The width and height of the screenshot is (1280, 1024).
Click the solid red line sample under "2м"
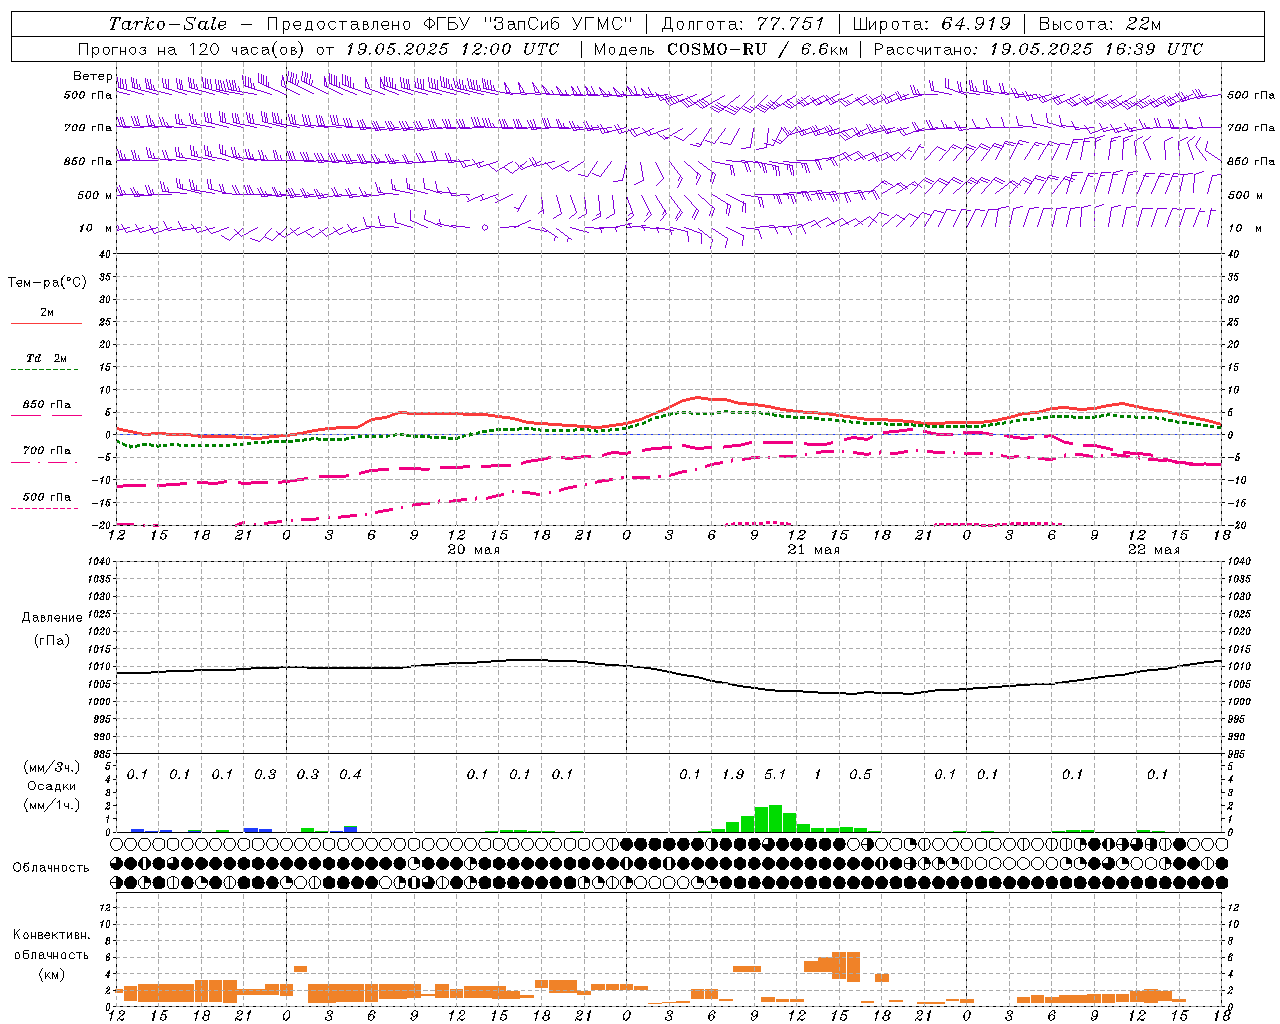tap(46, 323)
